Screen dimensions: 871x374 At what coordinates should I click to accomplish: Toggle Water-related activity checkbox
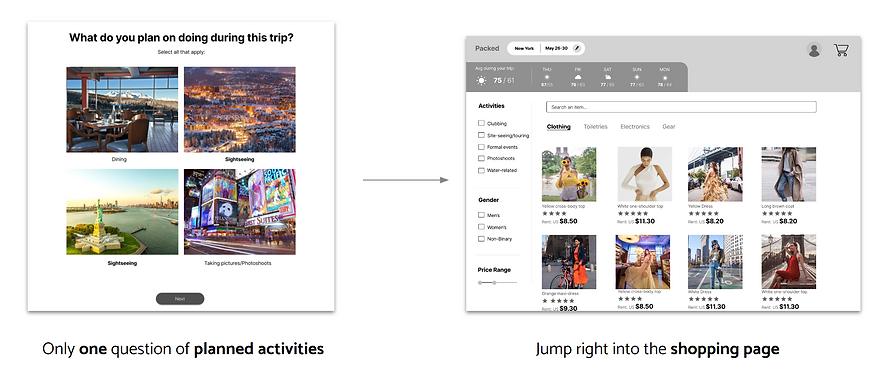point(482,171)
